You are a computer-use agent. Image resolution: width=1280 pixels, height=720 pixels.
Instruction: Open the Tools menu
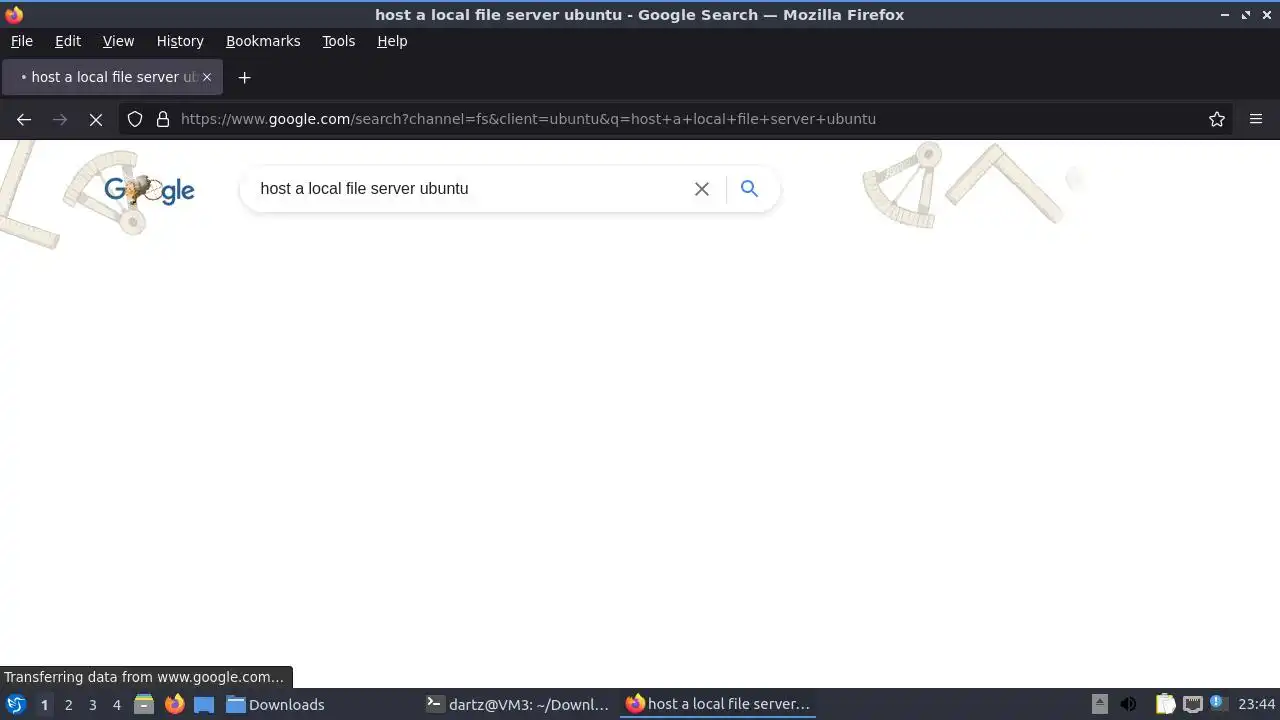point(339,41)
